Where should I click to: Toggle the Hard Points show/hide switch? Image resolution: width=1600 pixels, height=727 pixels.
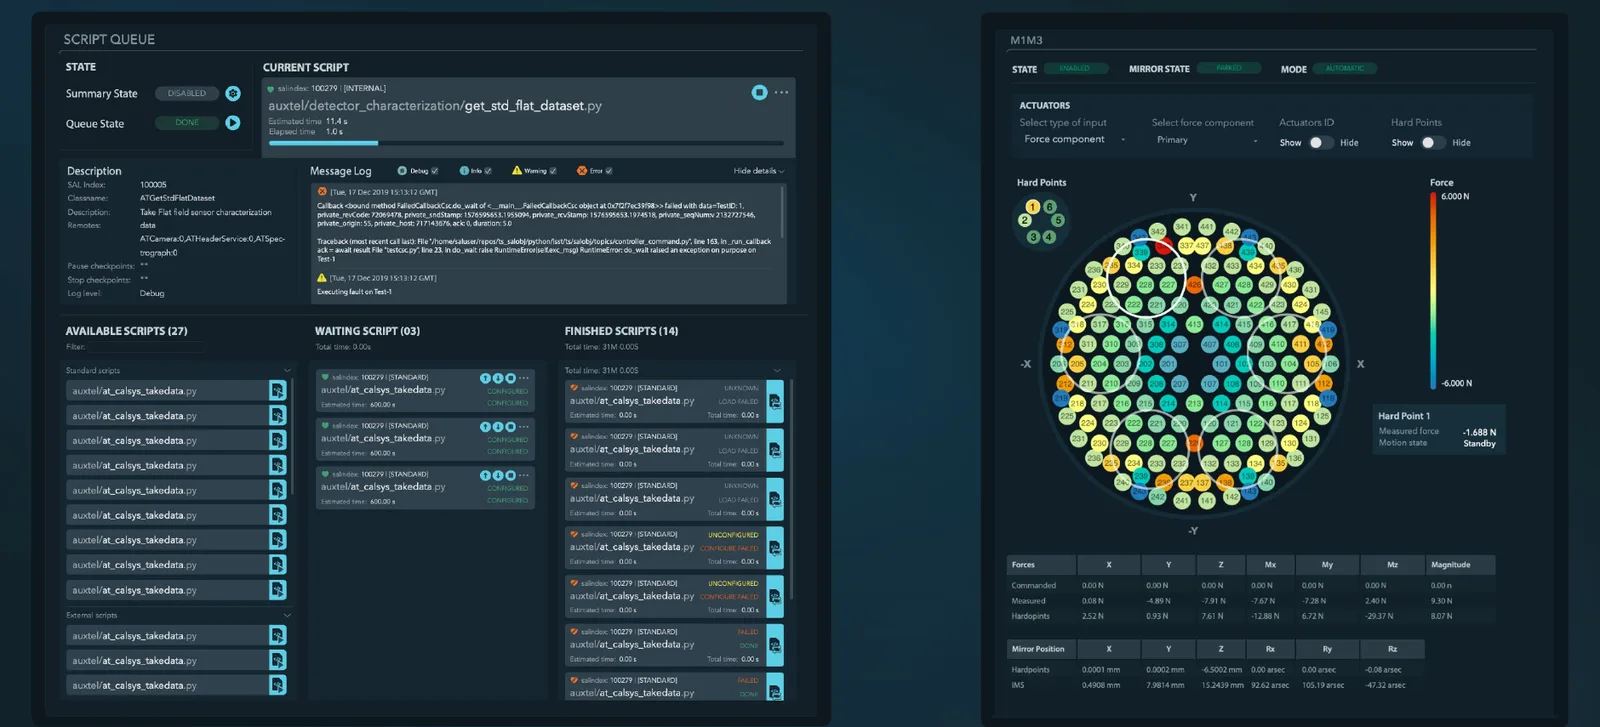point(1432,143)
